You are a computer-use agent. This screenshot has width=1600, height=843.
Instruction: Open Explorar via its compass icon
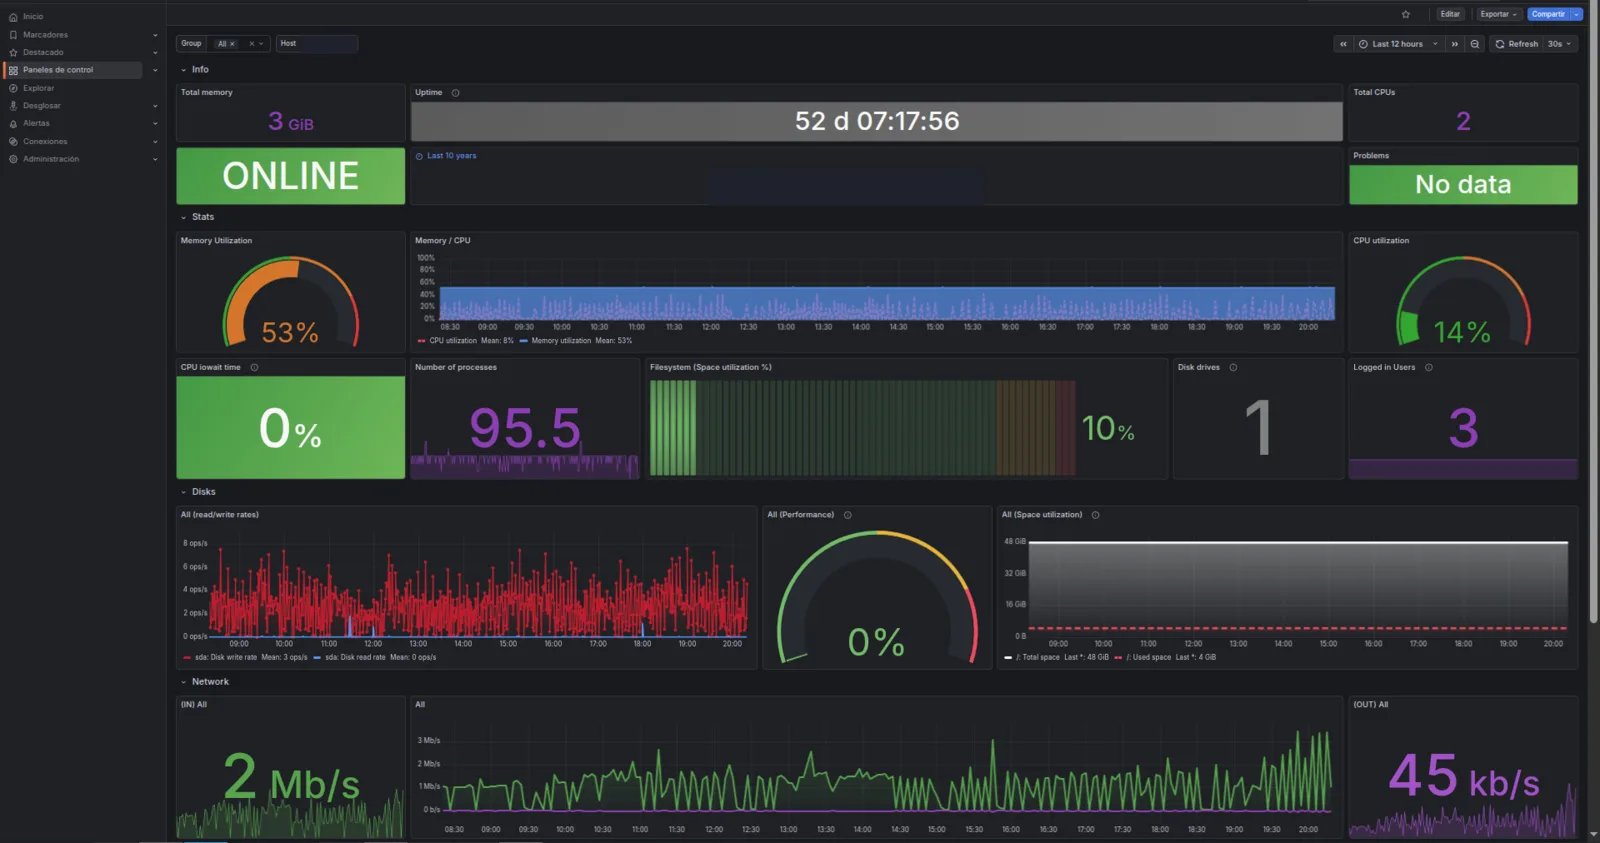13,88
